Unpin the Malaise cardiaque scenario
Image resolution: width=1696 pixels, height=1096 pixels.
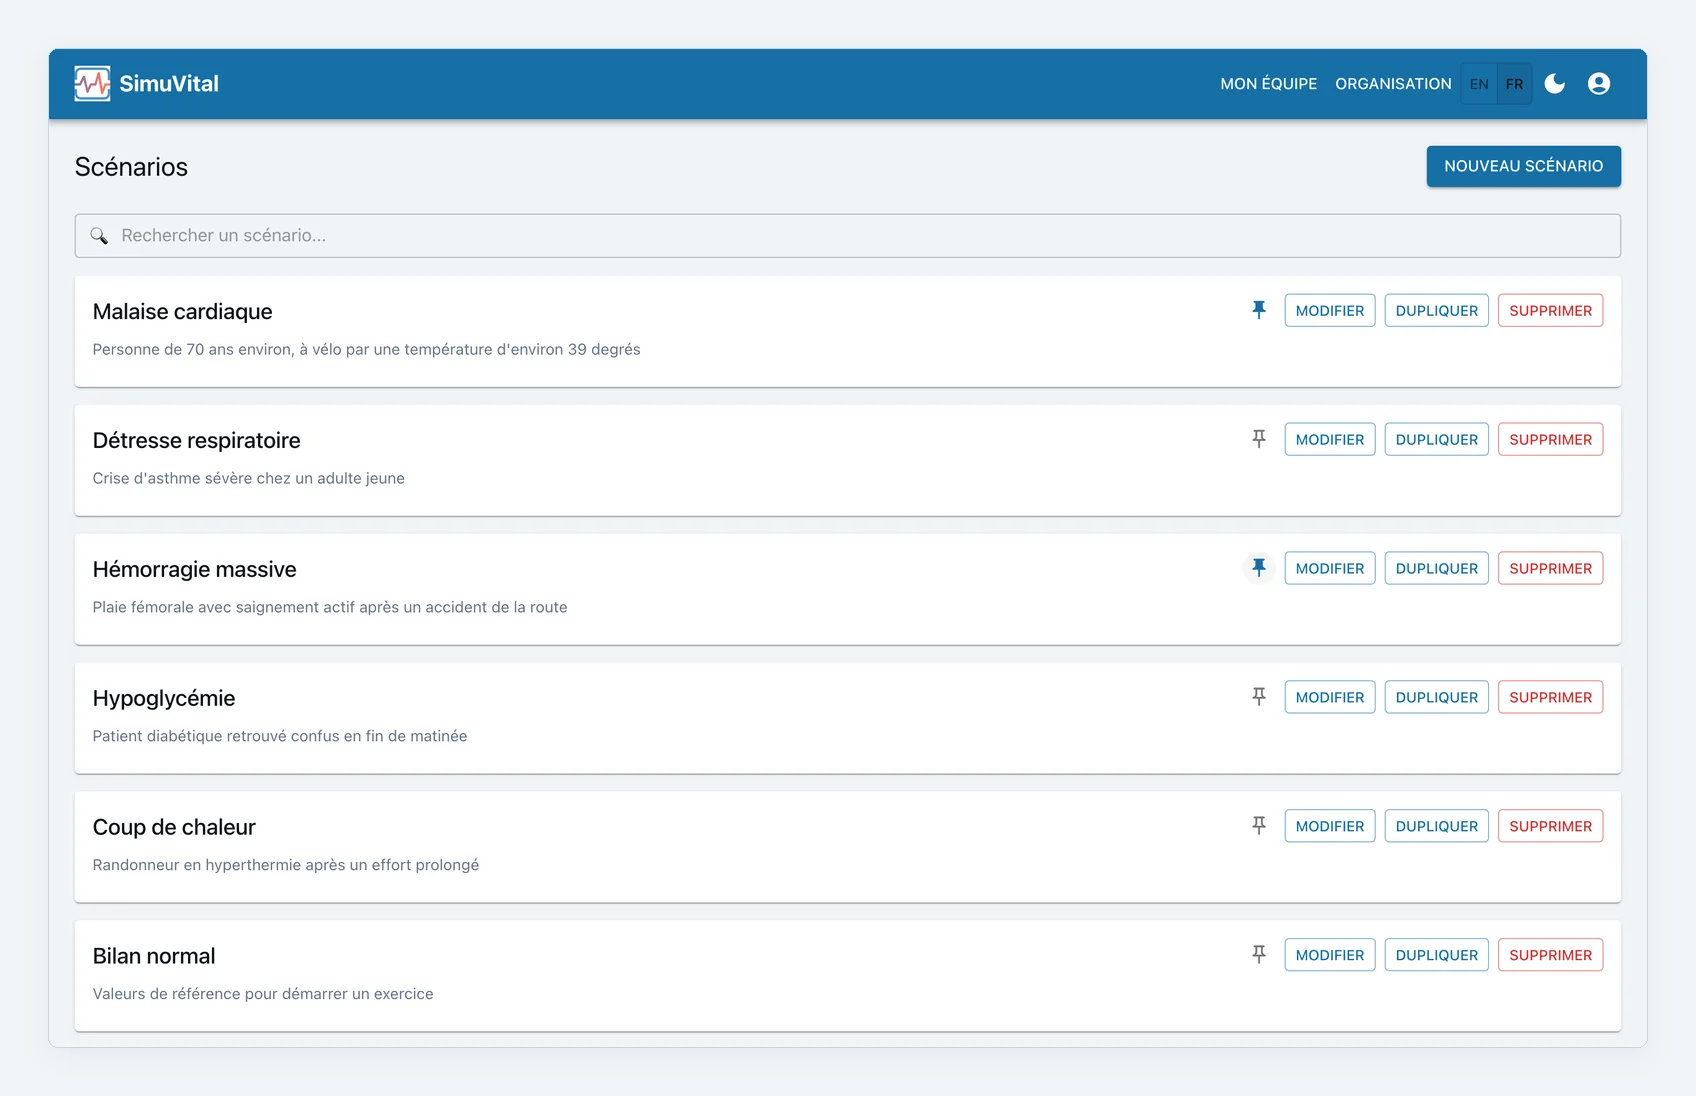1259,311
